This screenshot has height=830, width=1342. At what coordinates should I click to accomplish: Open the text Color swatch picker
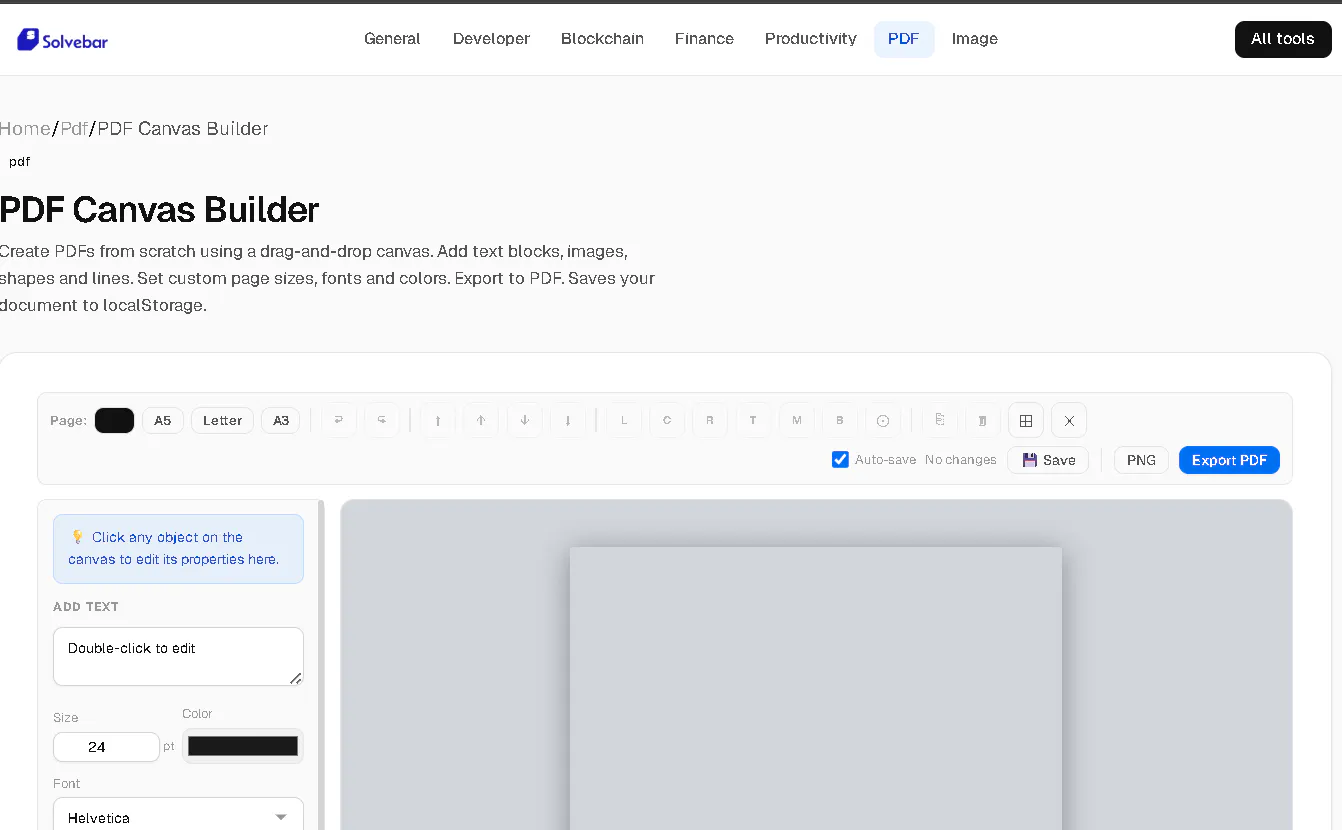click(x=243, y=746)
